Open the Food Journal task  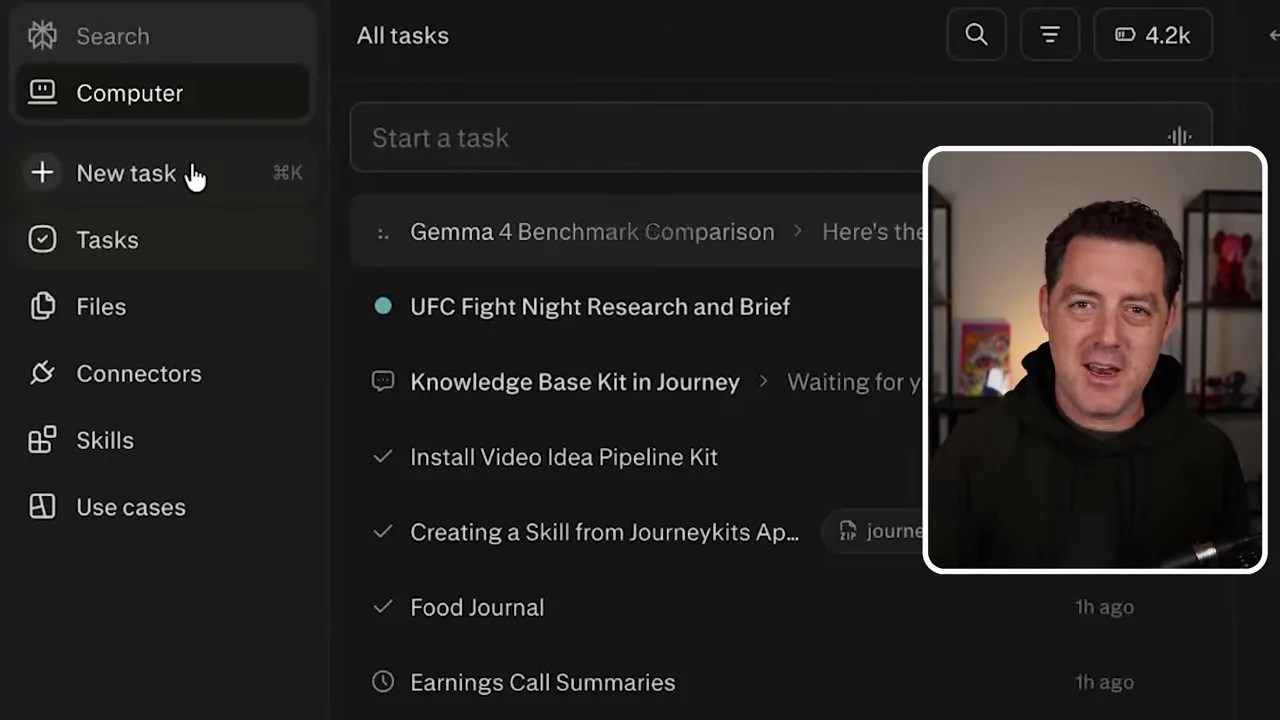tap(477, 607)
